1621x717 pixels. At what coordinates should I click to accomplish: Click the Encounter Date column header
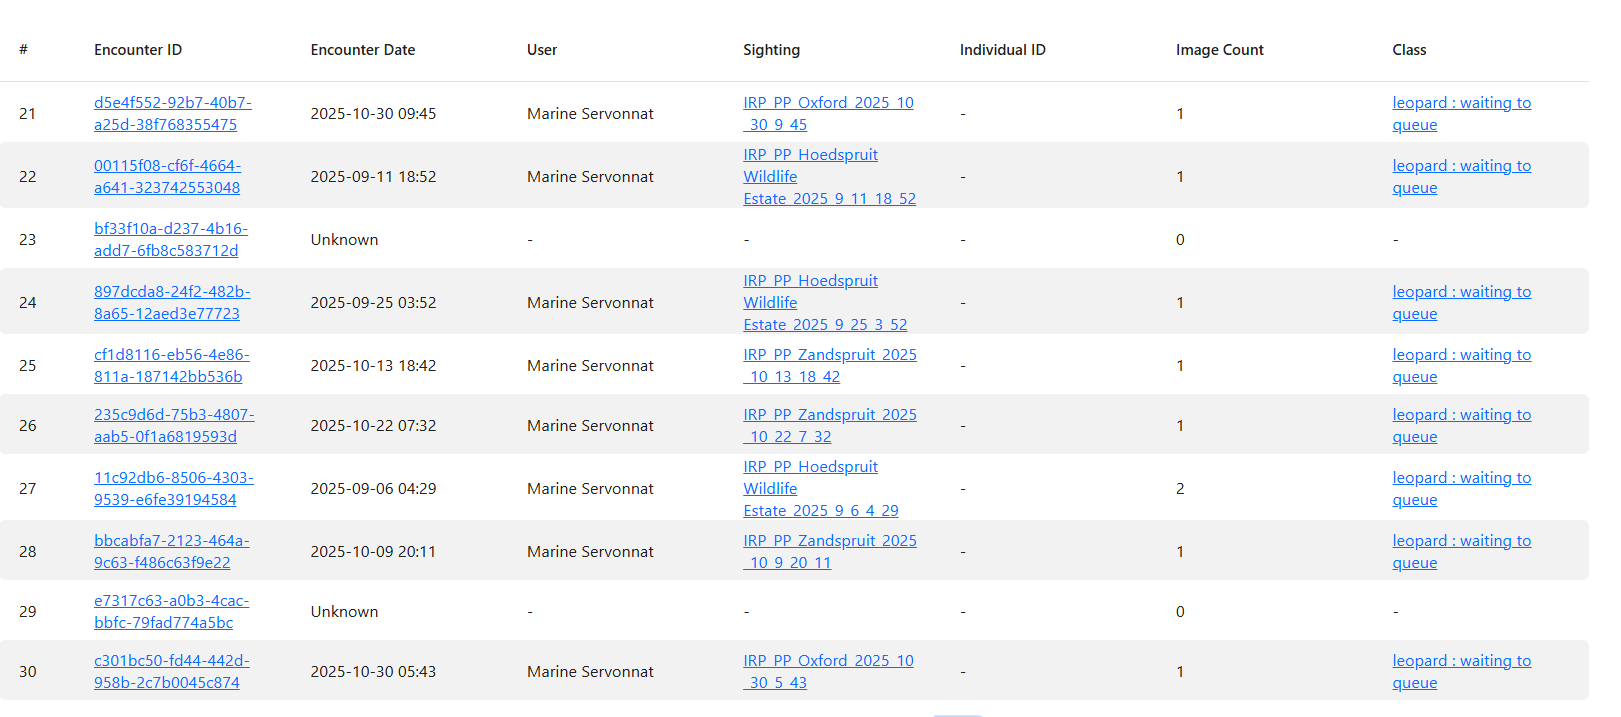point(362,50)
